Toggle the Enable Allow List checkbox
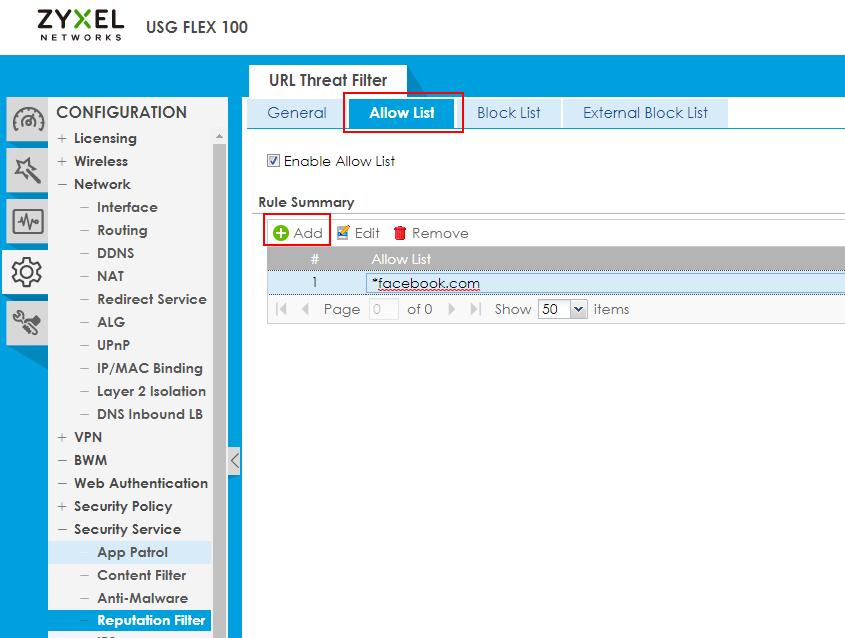 click(x=273, y=161)
